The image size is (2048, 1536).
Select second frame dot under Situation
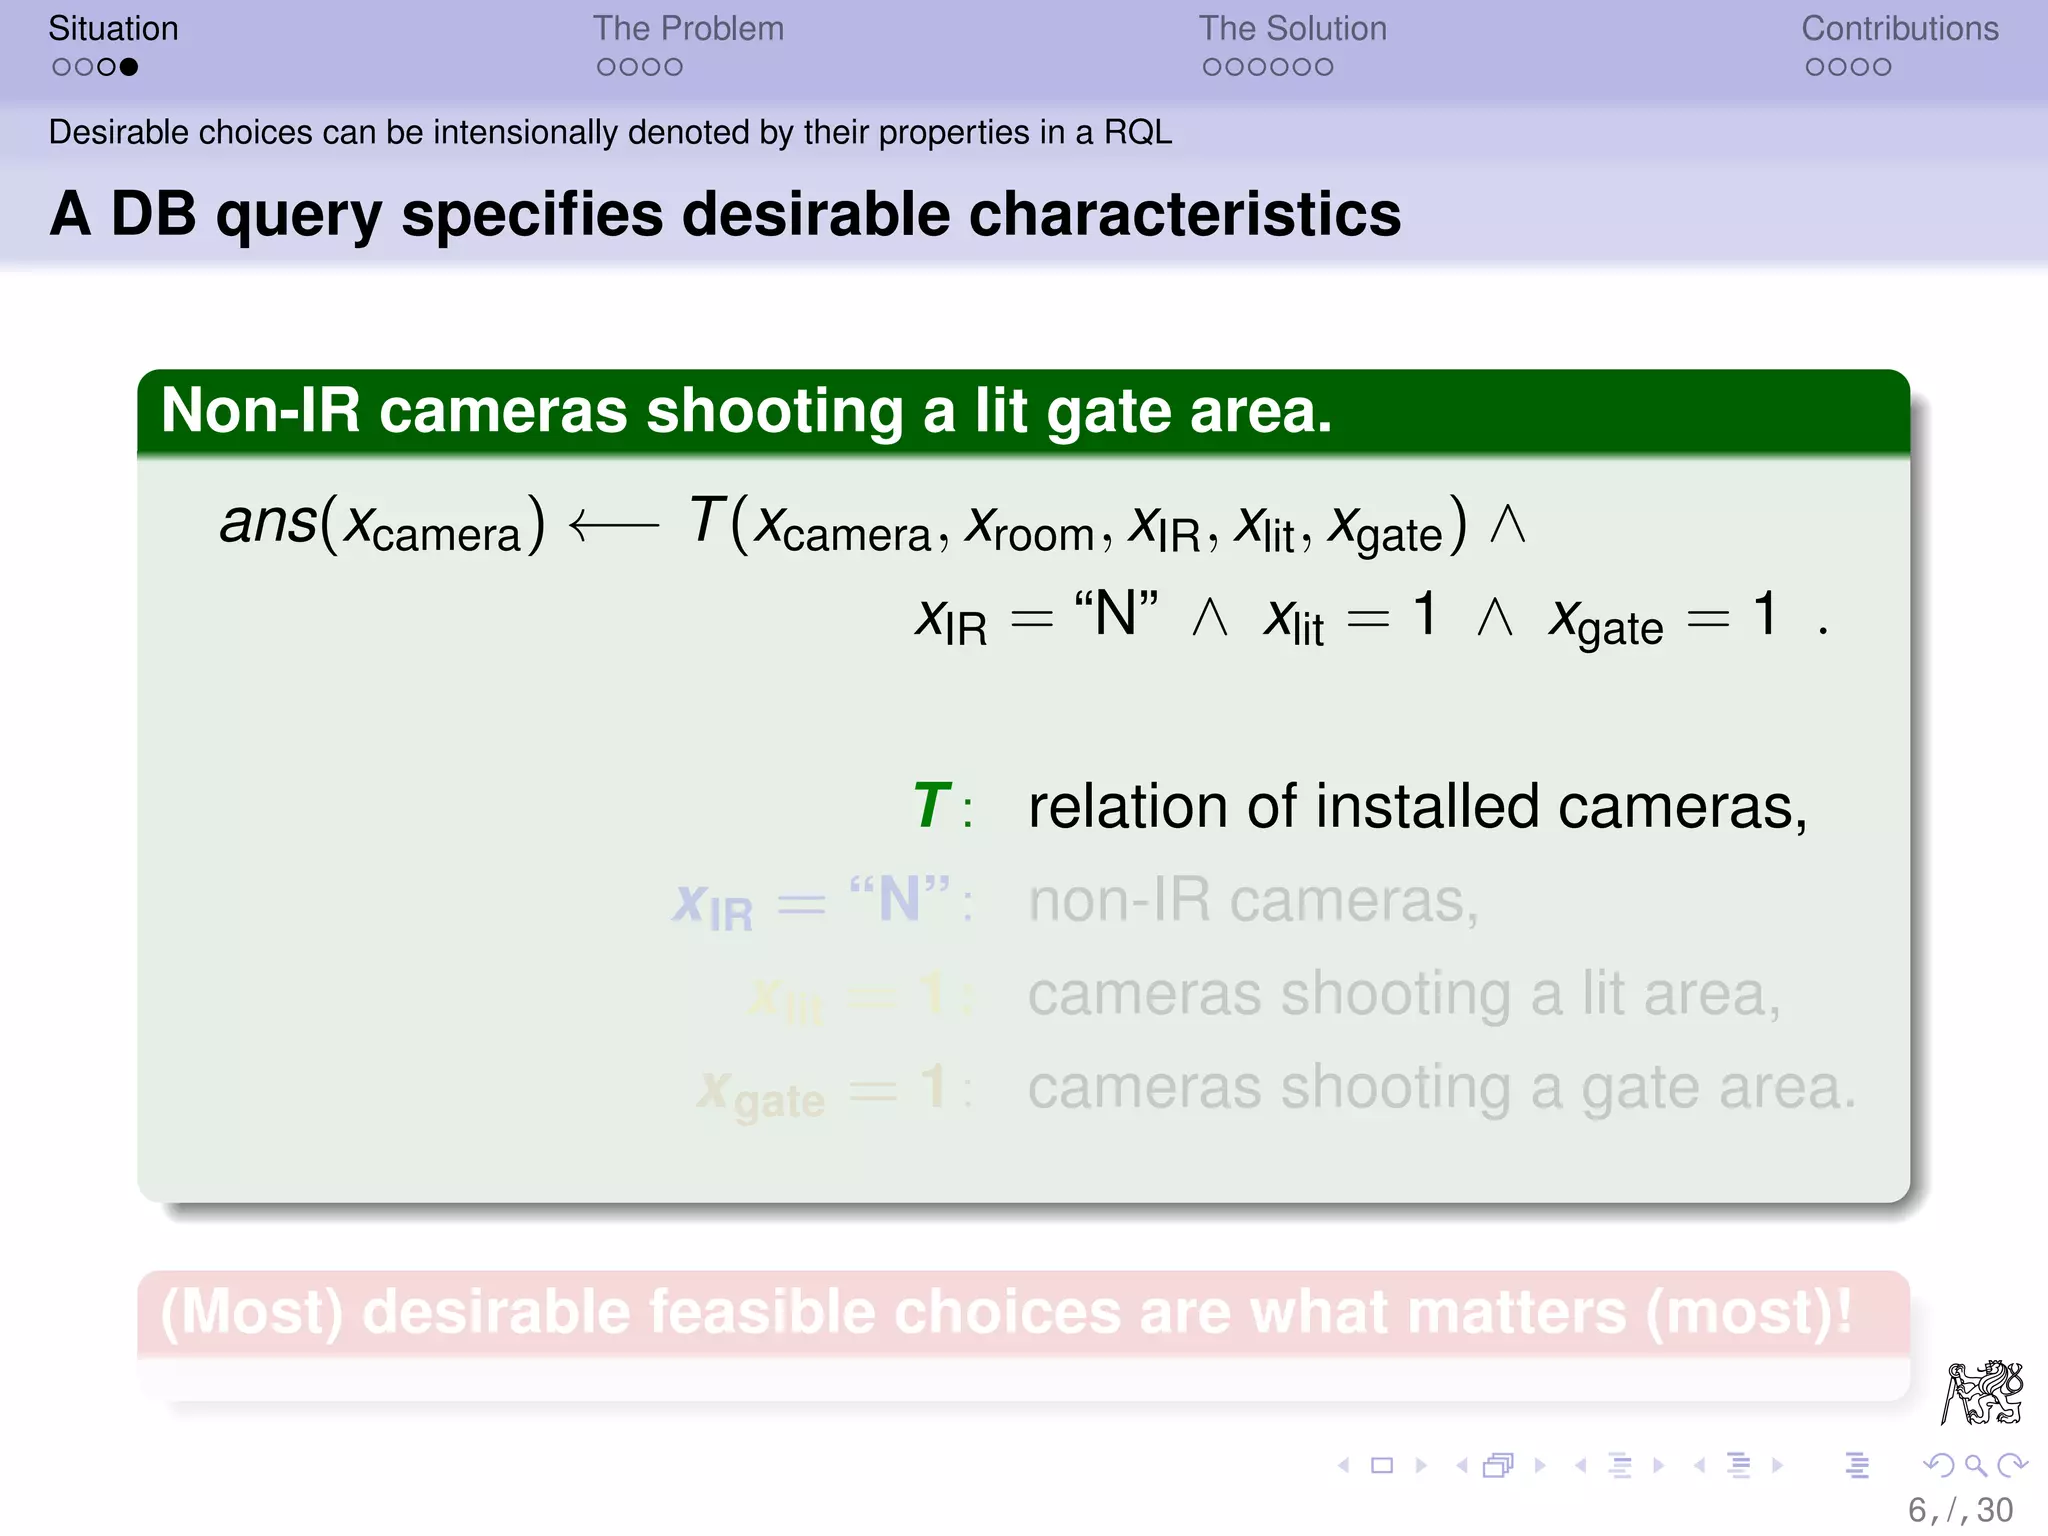tap(84, 67)
